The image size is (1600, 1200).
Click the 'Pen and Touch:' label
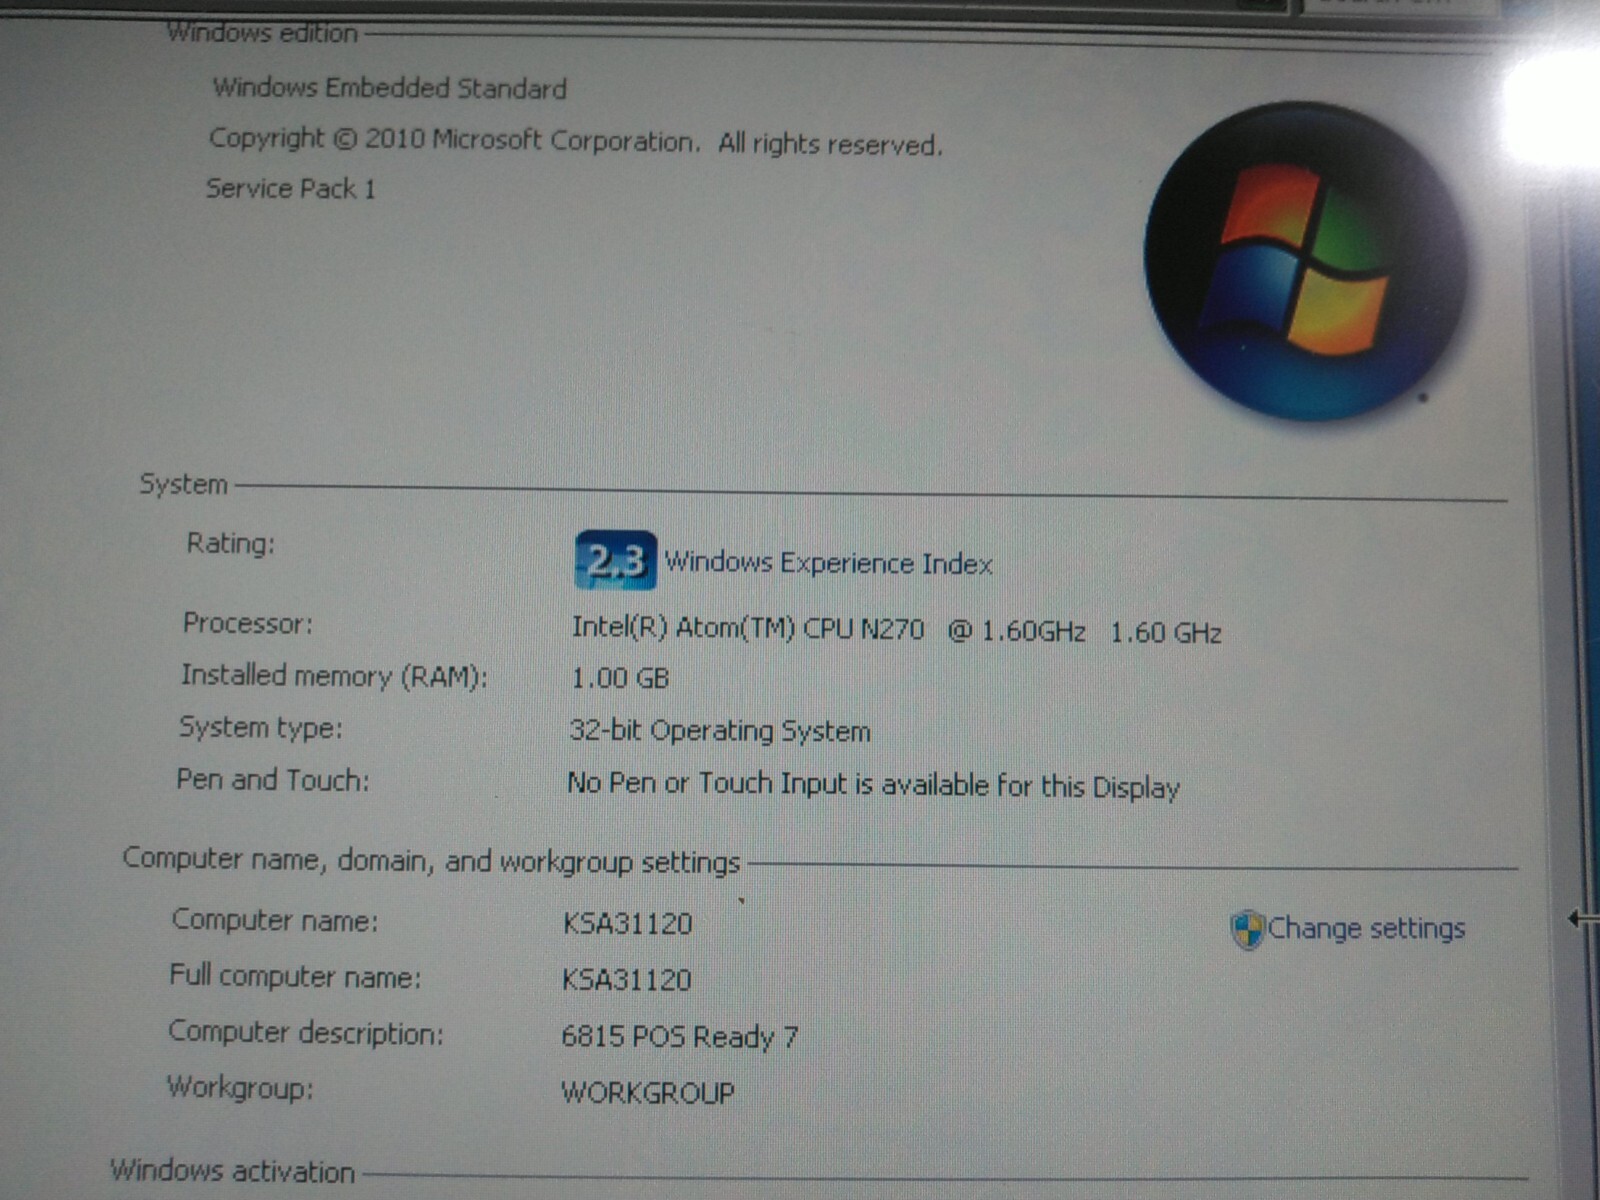point(272,779)
